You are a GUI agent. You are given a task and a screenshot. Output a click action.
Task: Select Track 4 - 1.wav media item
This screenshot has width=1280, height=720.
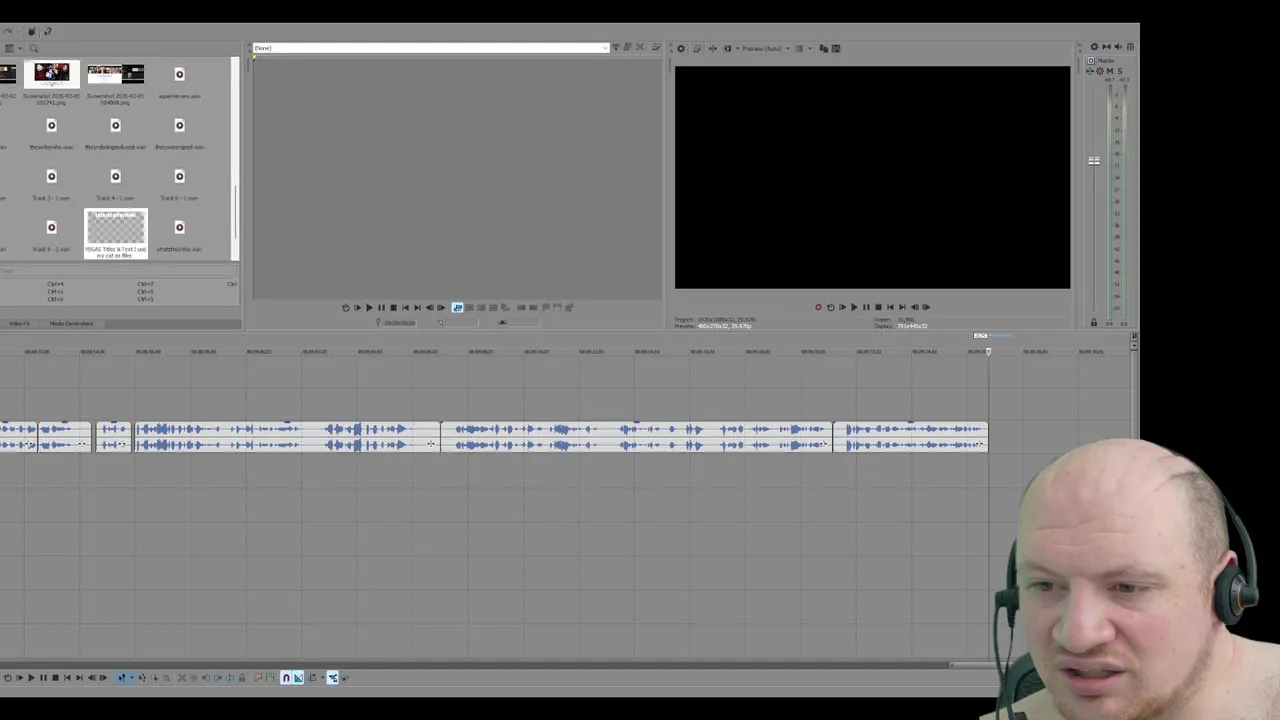[115, 184]
